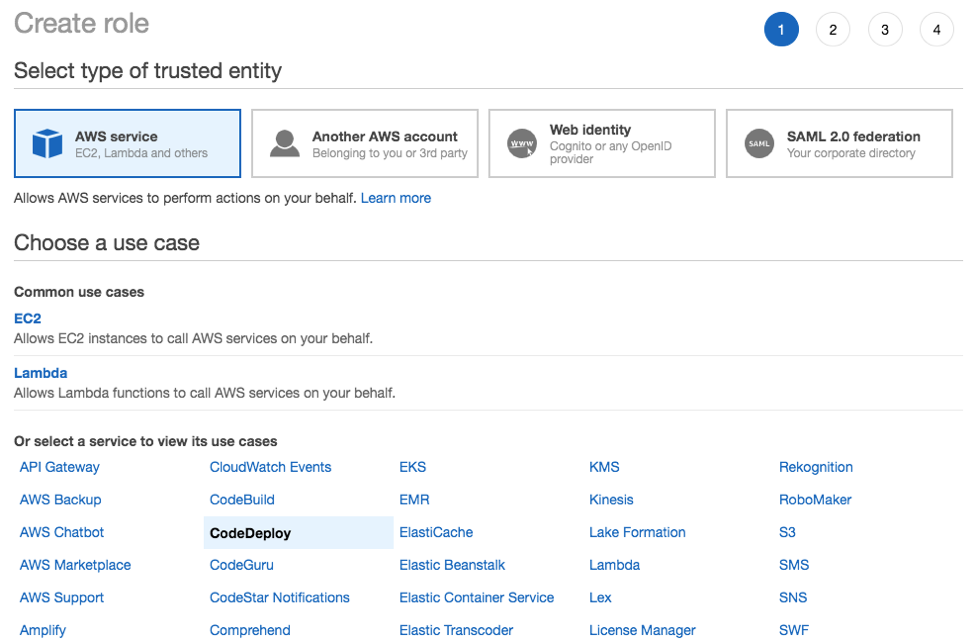Click the highlighted CodeDeploy service
Viewport: 974px width, 639px height.
tap(299, 533)
